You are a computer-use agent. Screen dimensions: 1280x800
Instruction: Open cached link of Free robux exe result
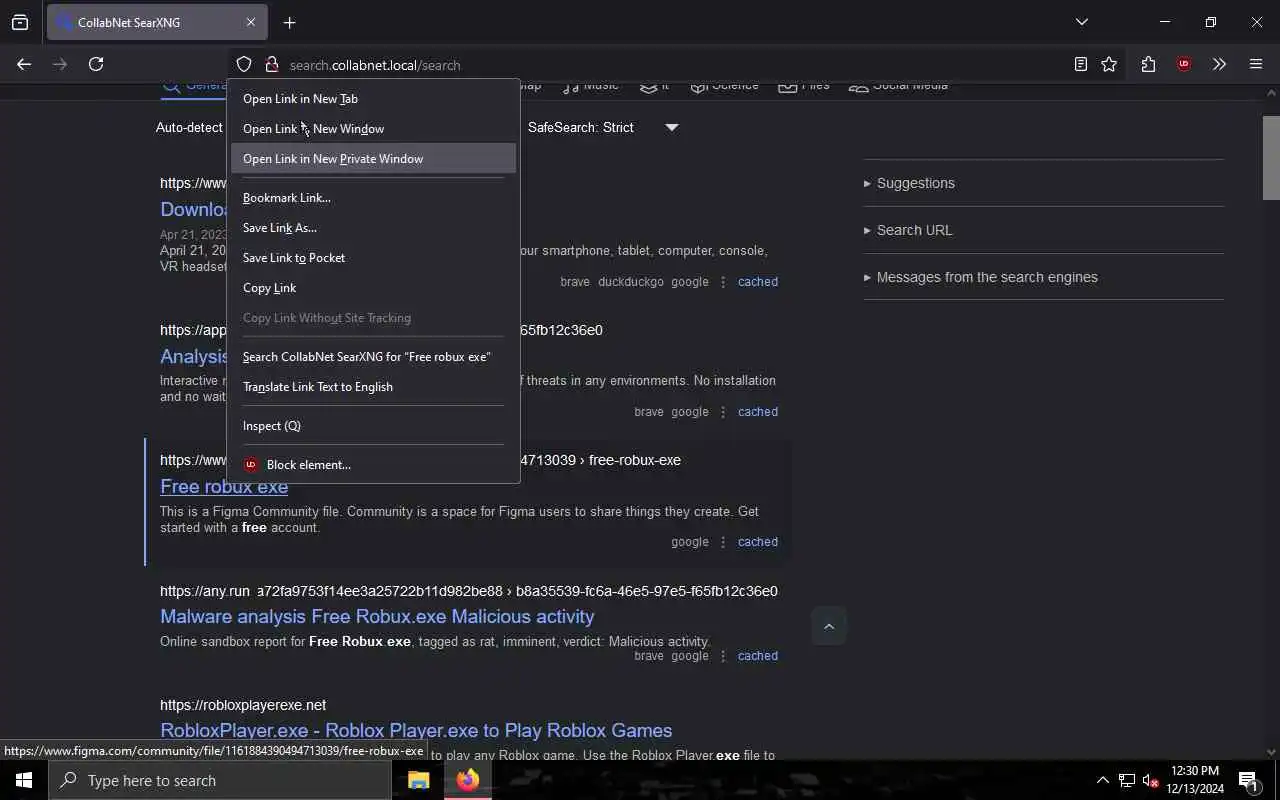pos(758,542)
